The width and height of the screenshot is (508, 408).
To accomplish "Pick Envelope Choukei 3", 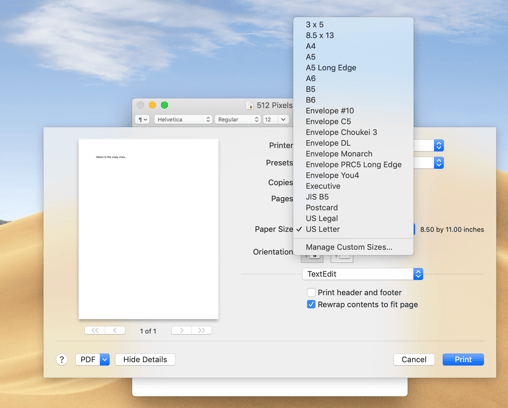I will 353,132.
